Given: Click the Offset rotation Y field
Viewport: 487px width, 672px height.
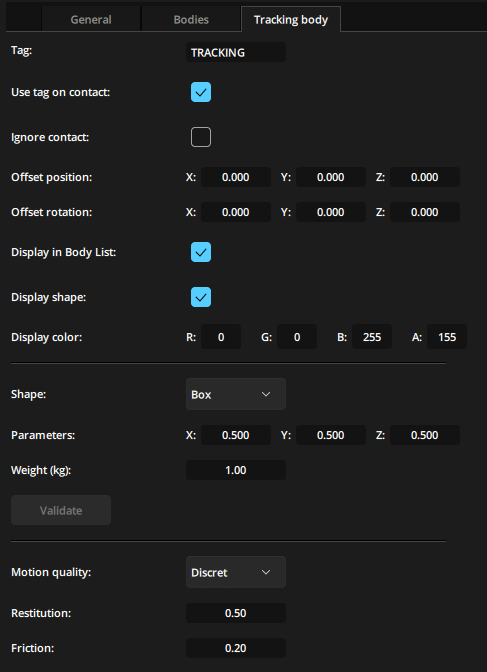Looking at the screenshot, I should coord(331,212).
